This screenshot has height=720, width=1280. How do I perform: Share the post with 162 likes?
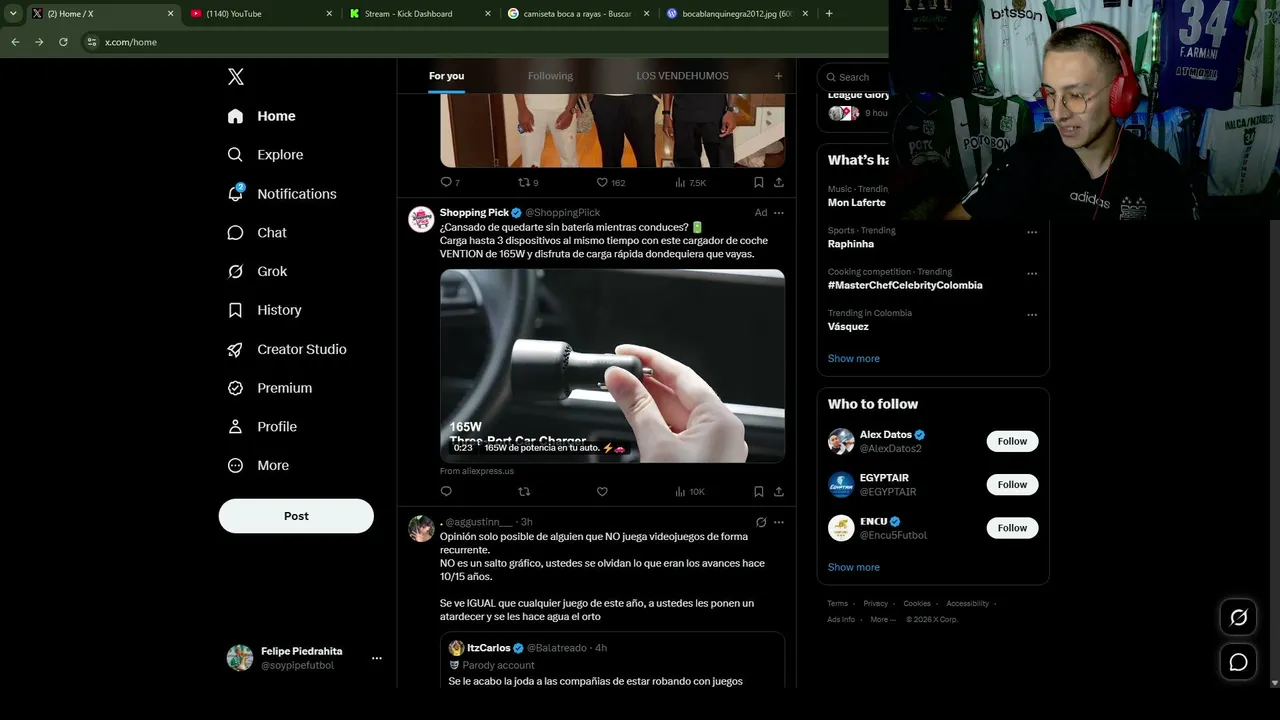coord(779,182)
